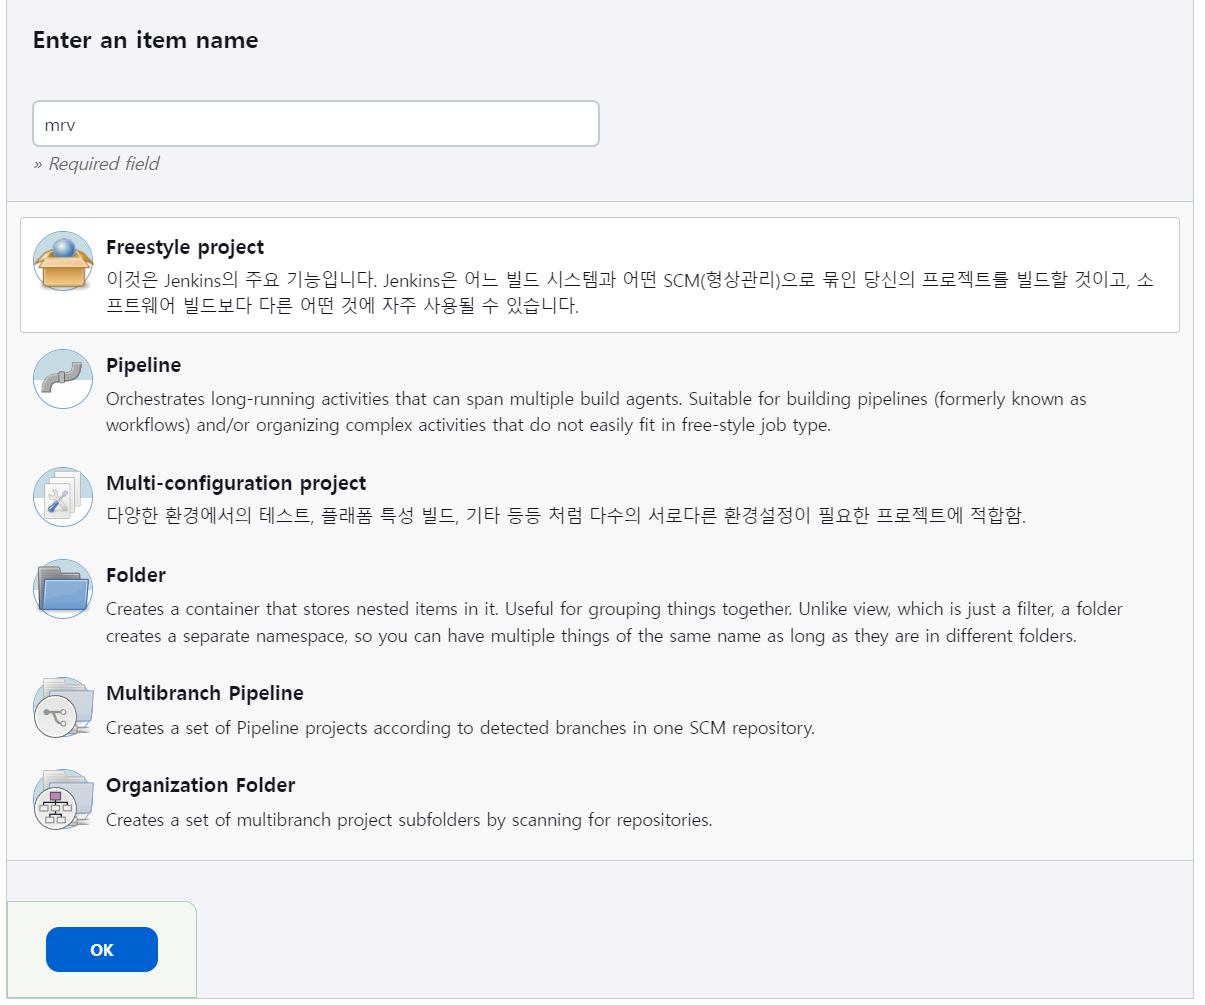Choose the Folder title text
The image size is (1205, 1005).
[136, 575]
